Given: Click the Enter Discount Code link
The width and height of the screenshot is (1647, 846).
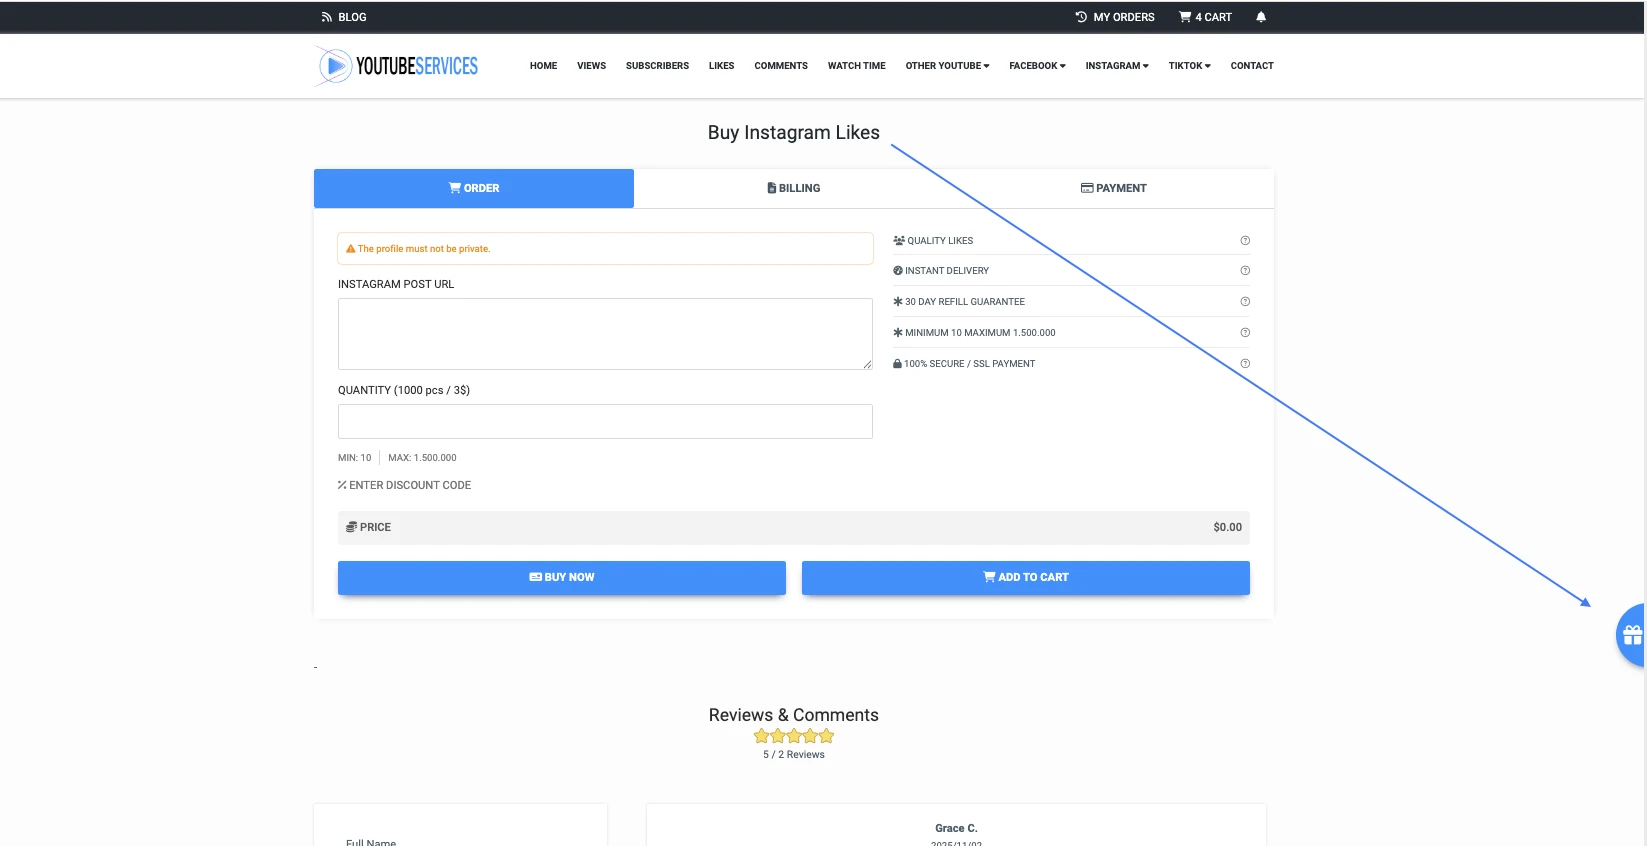Looking at the screenshot, I should pos(405,485).
